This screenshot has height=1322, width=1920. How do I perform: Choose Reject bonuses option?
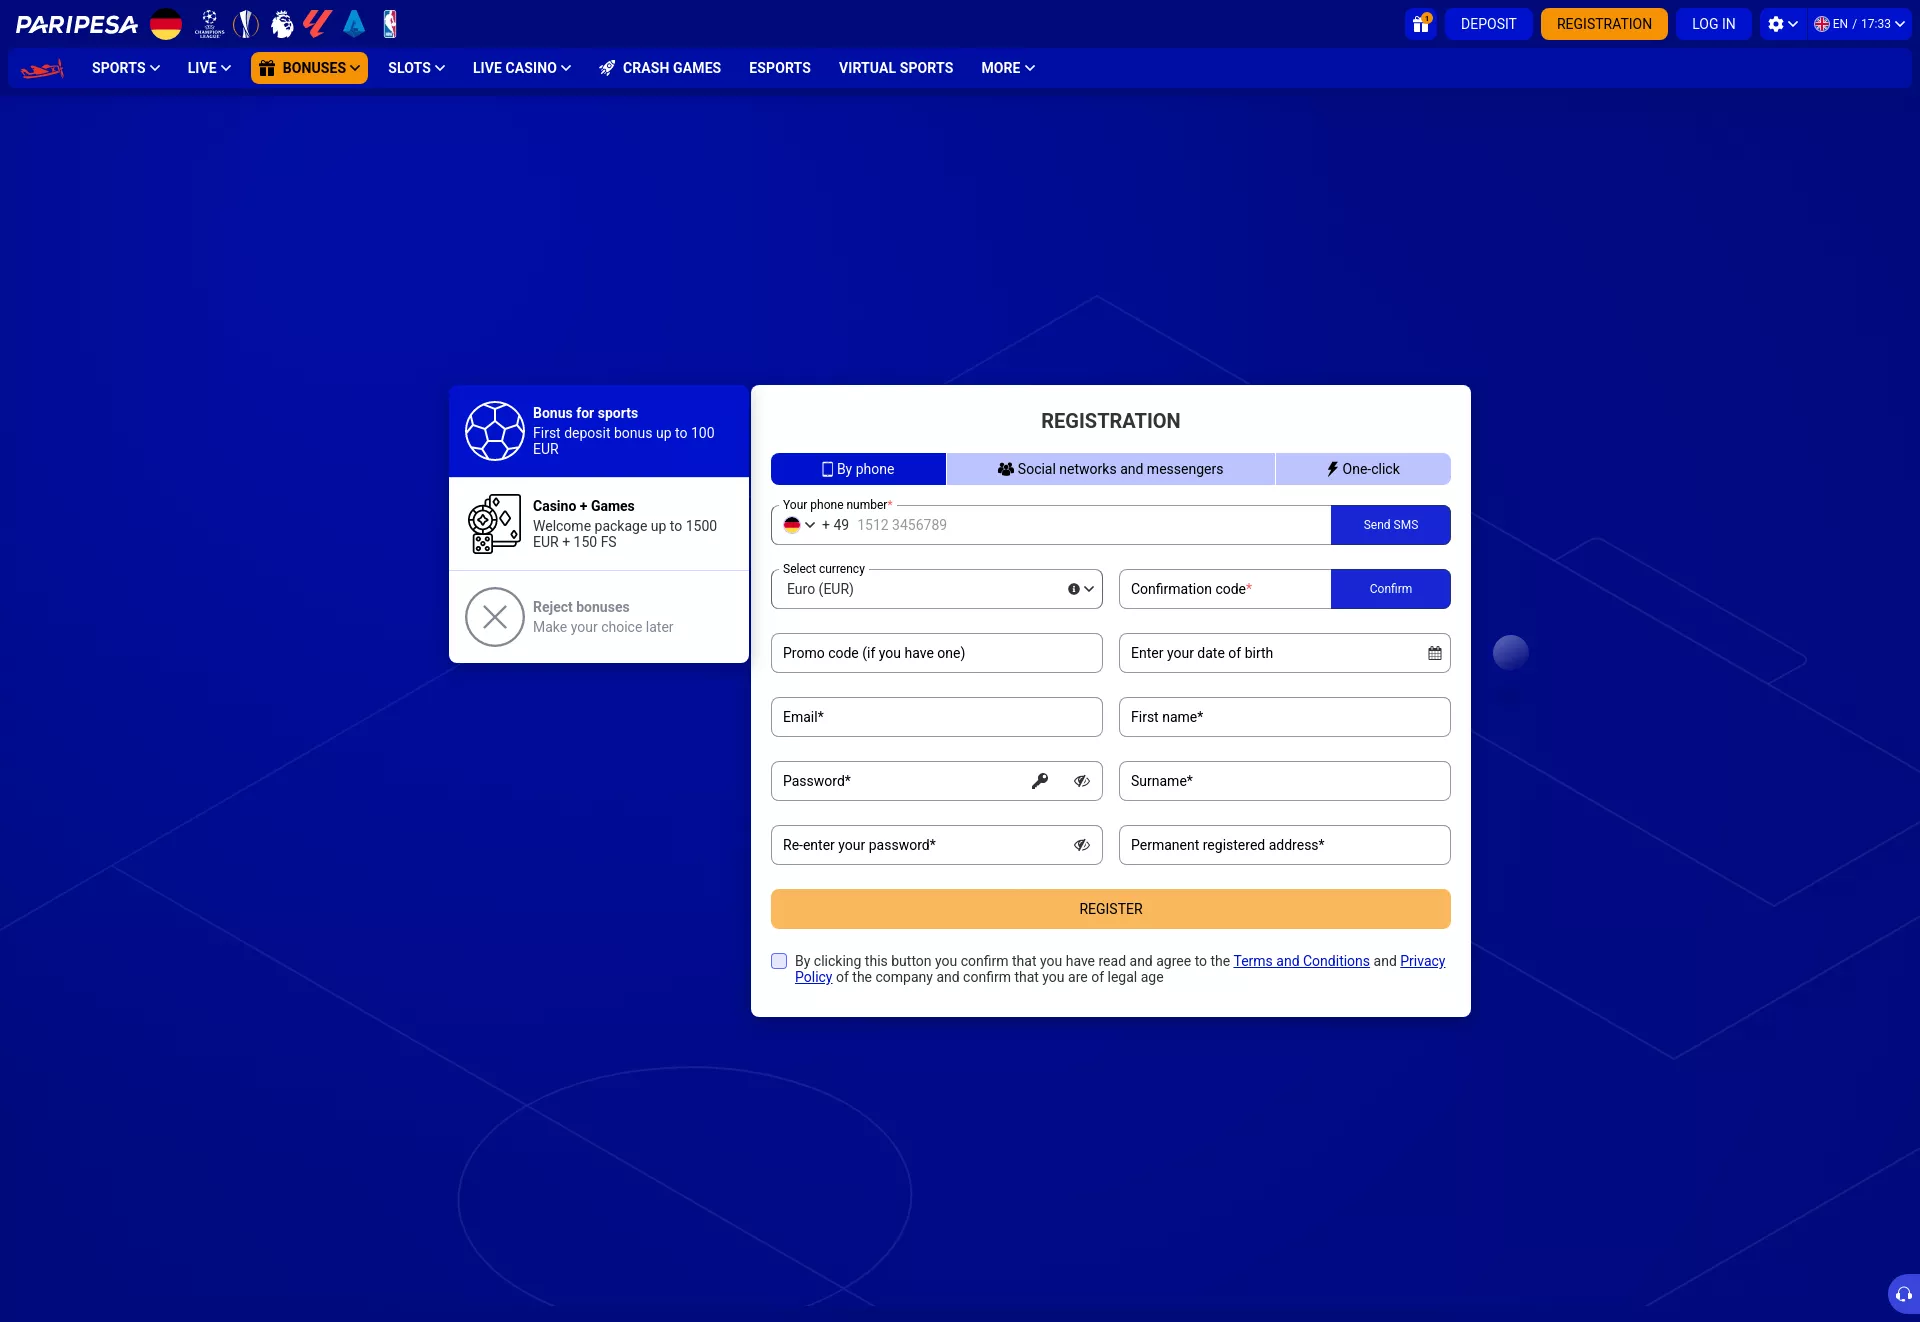tap(599, 617)
